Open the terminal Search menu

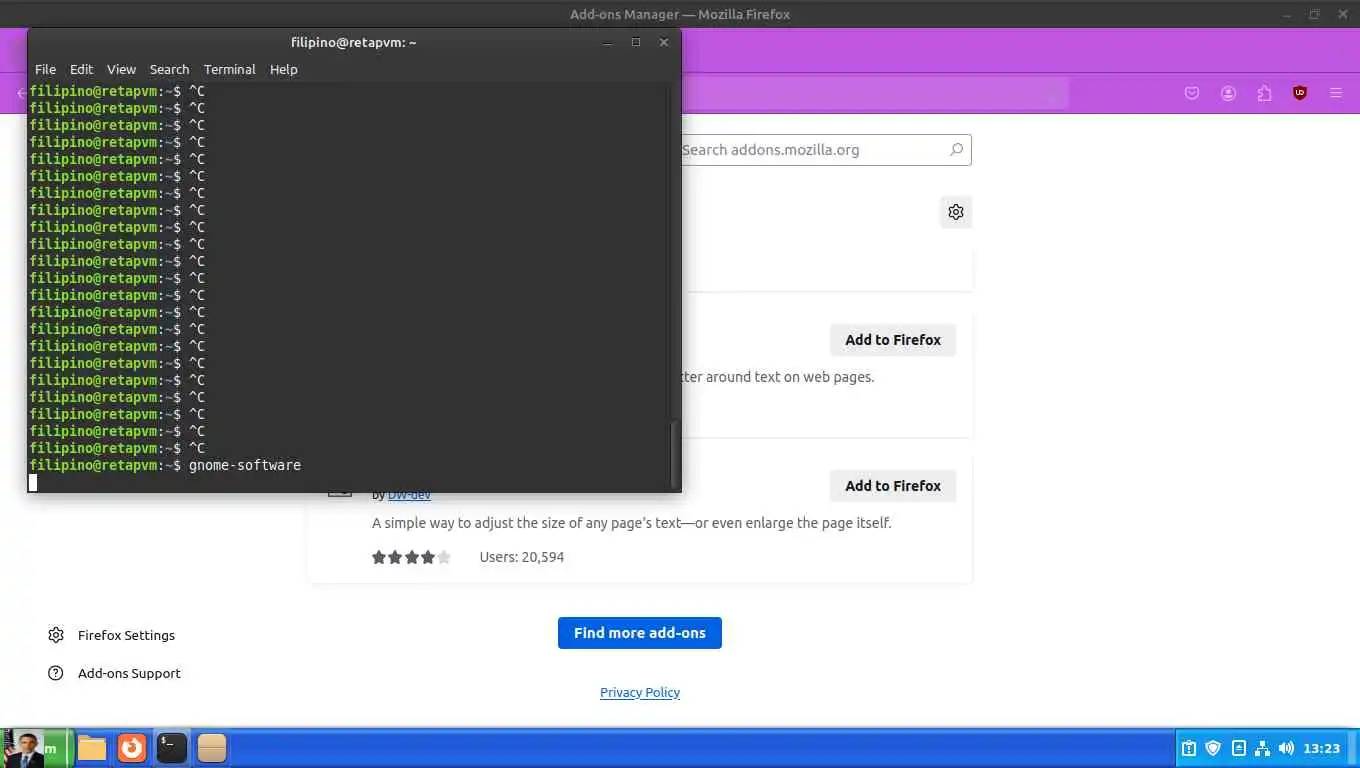169,69
